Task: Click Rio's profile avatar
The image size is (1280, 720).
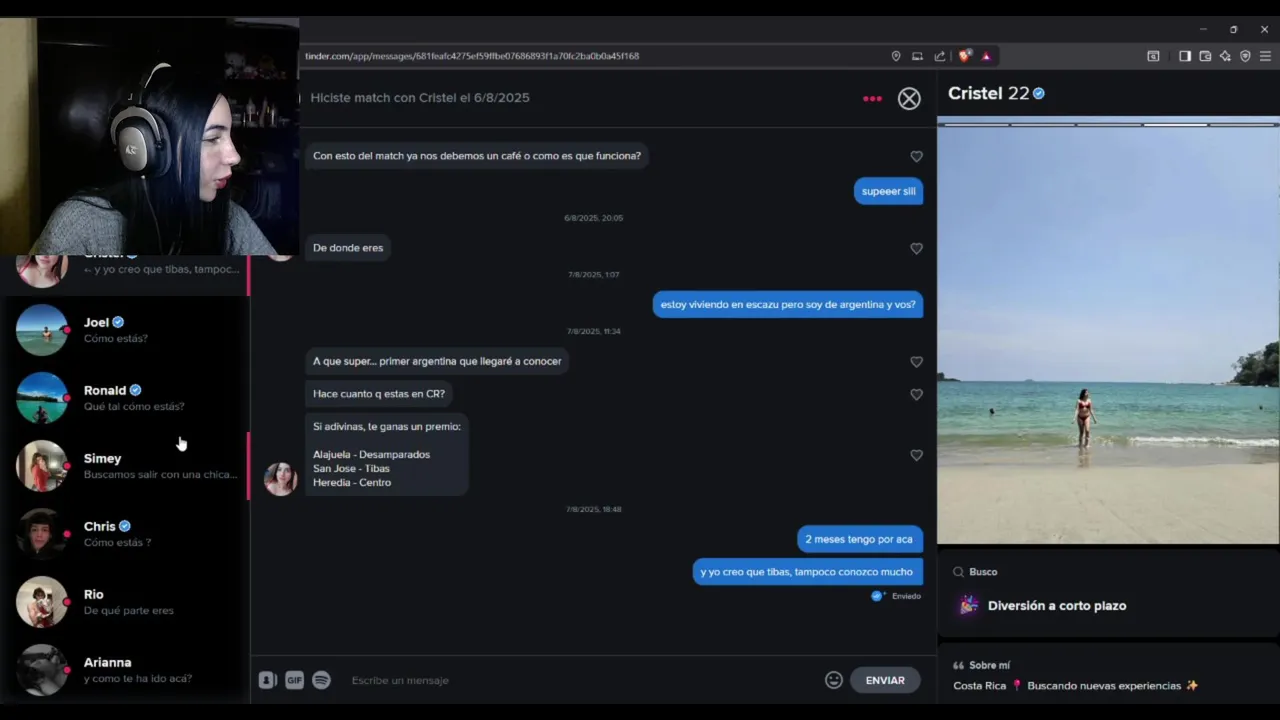Action: 42,602
